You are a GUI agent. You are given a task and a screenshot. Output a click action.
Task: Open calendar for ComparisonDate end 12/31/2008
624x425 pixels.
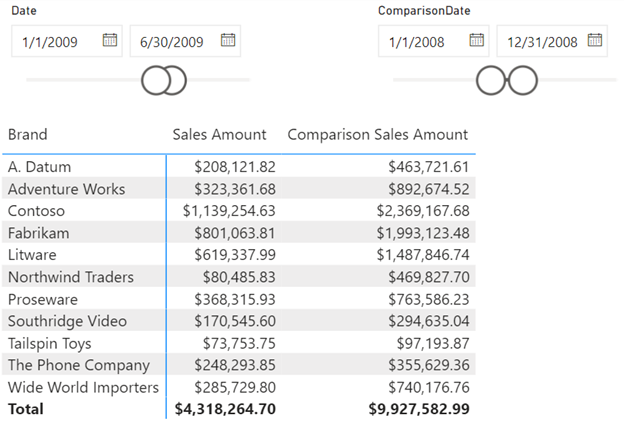coord(595,40)
